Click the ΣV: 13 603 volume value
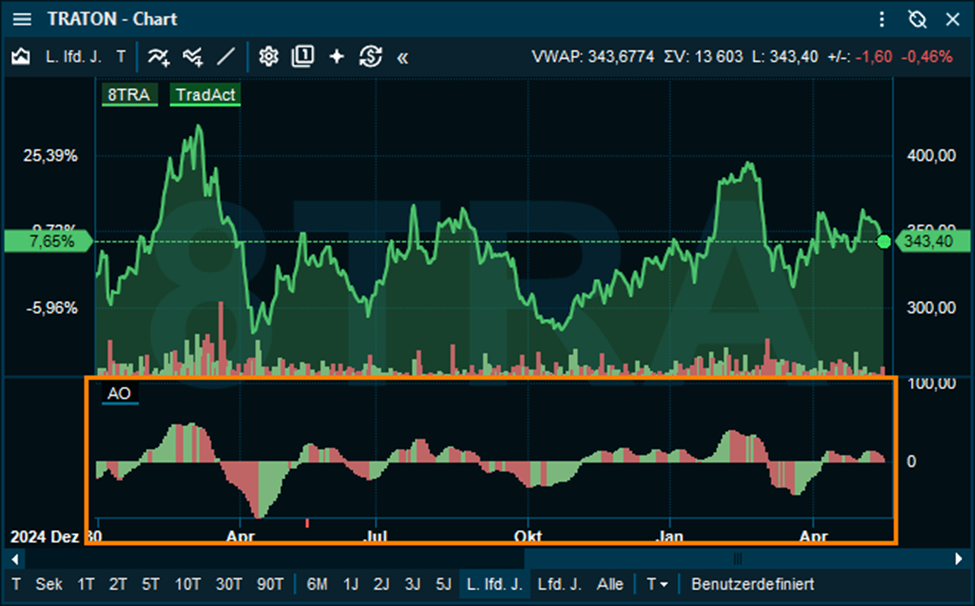975x606 pixels. [703, 57]
